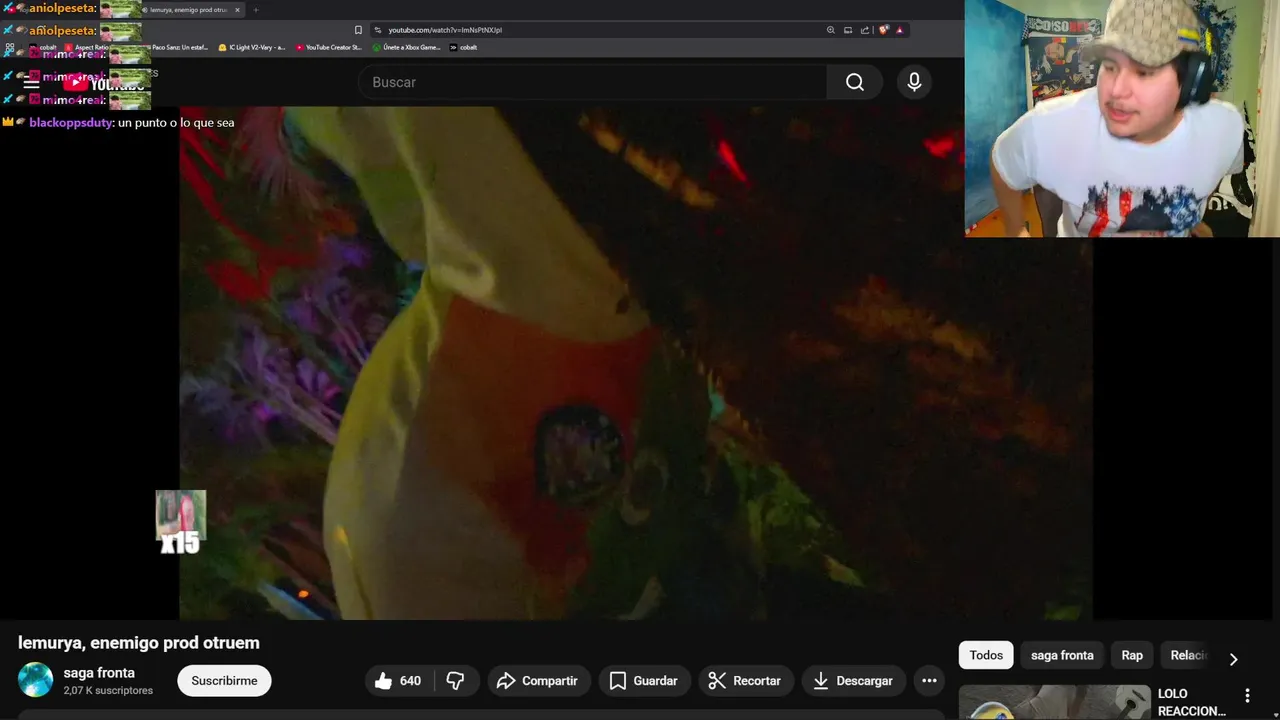Close the lemurya enemigo browser tab
This screenshot has height=720, width=1280.
[x=237, y=10]
